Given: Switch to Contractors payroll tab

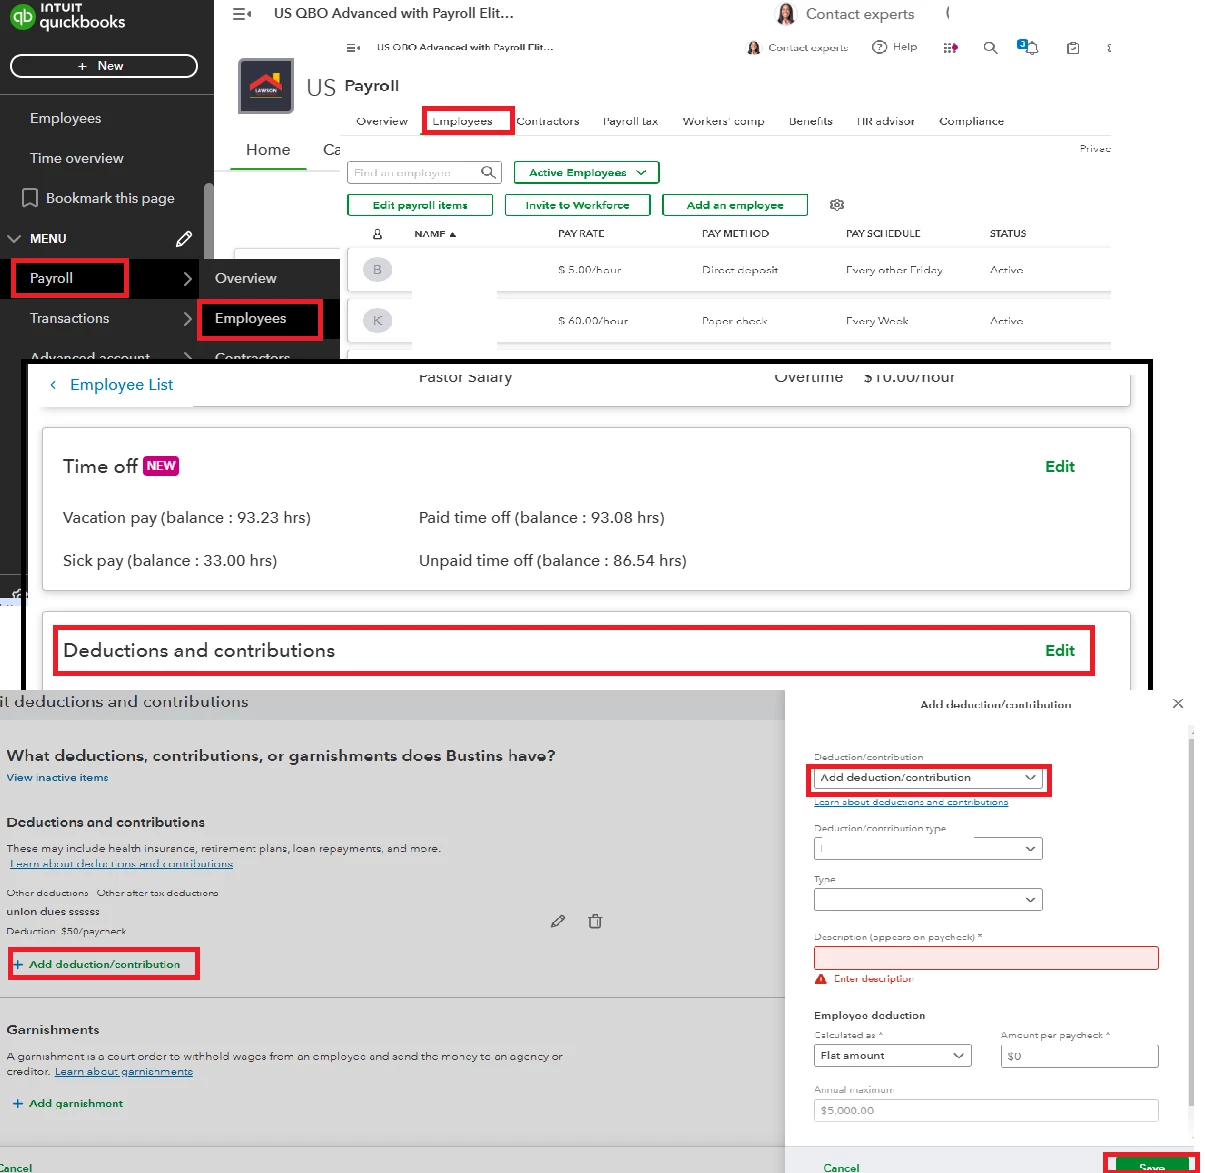Looking at the screenshot, I should [548, 121].
